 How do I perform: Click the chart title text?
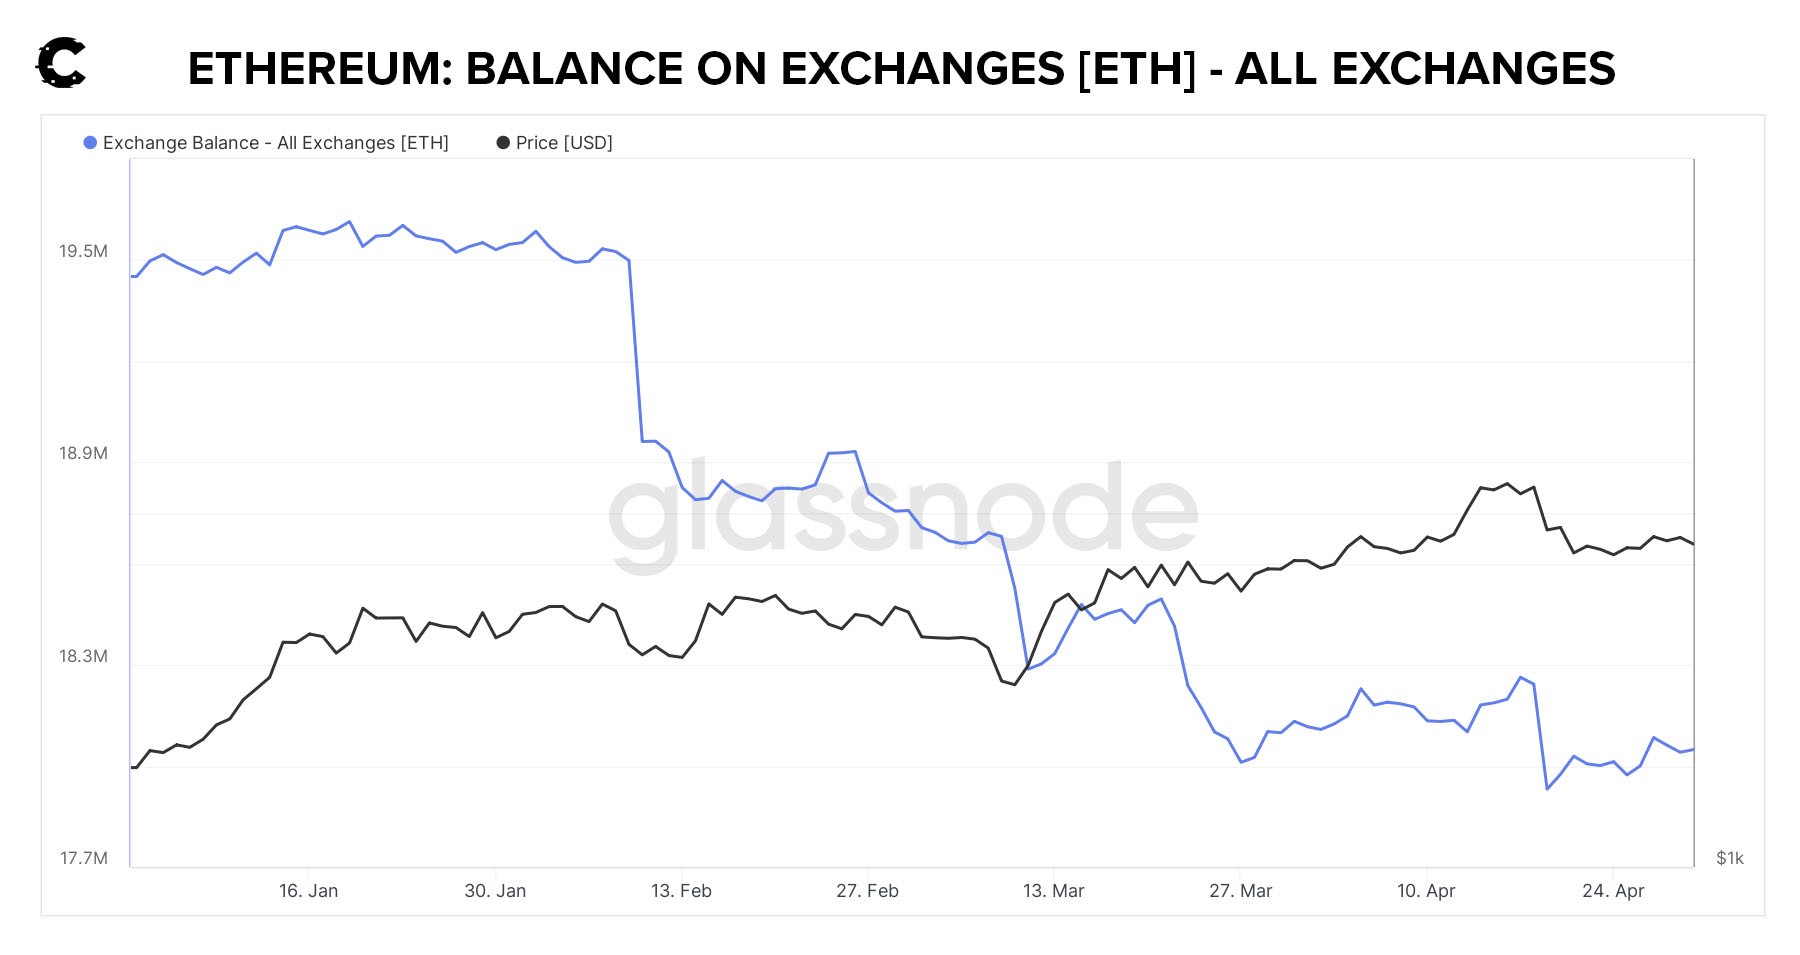901,69
